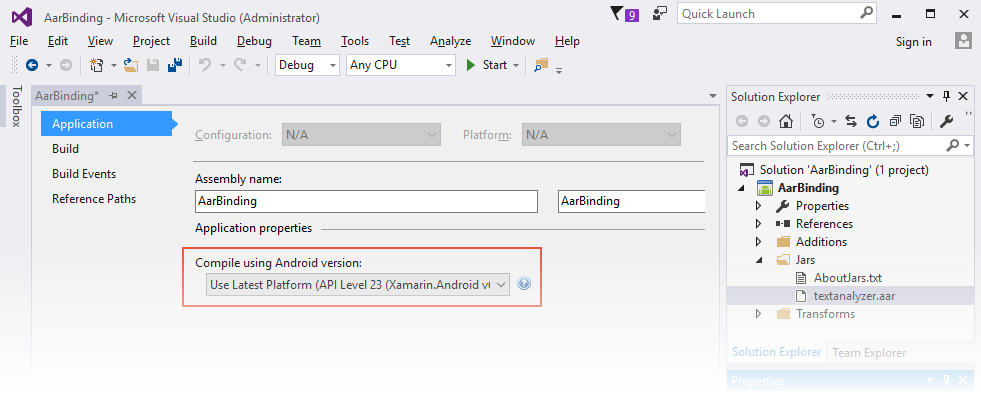981x396 pixels.
Task: Open Compile using Android version dropdown
Action: pyautogui.click(x=358, y=285)
